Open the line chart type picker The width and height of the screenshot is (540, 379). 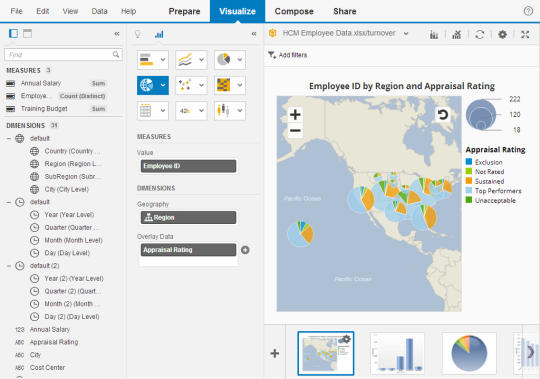pyautogui.click(x=191, y=60)
